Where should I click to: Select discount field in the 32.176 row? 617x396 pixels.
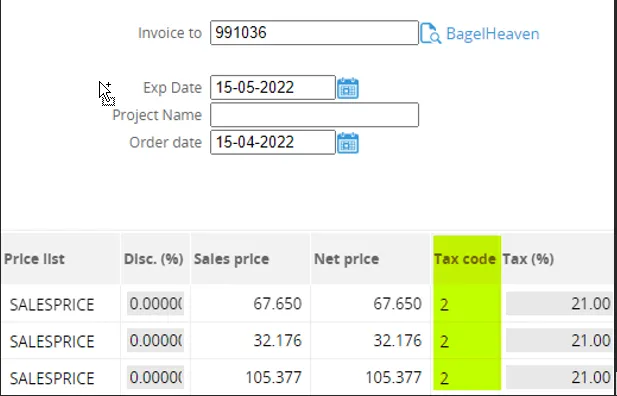(x=155, y=340)
